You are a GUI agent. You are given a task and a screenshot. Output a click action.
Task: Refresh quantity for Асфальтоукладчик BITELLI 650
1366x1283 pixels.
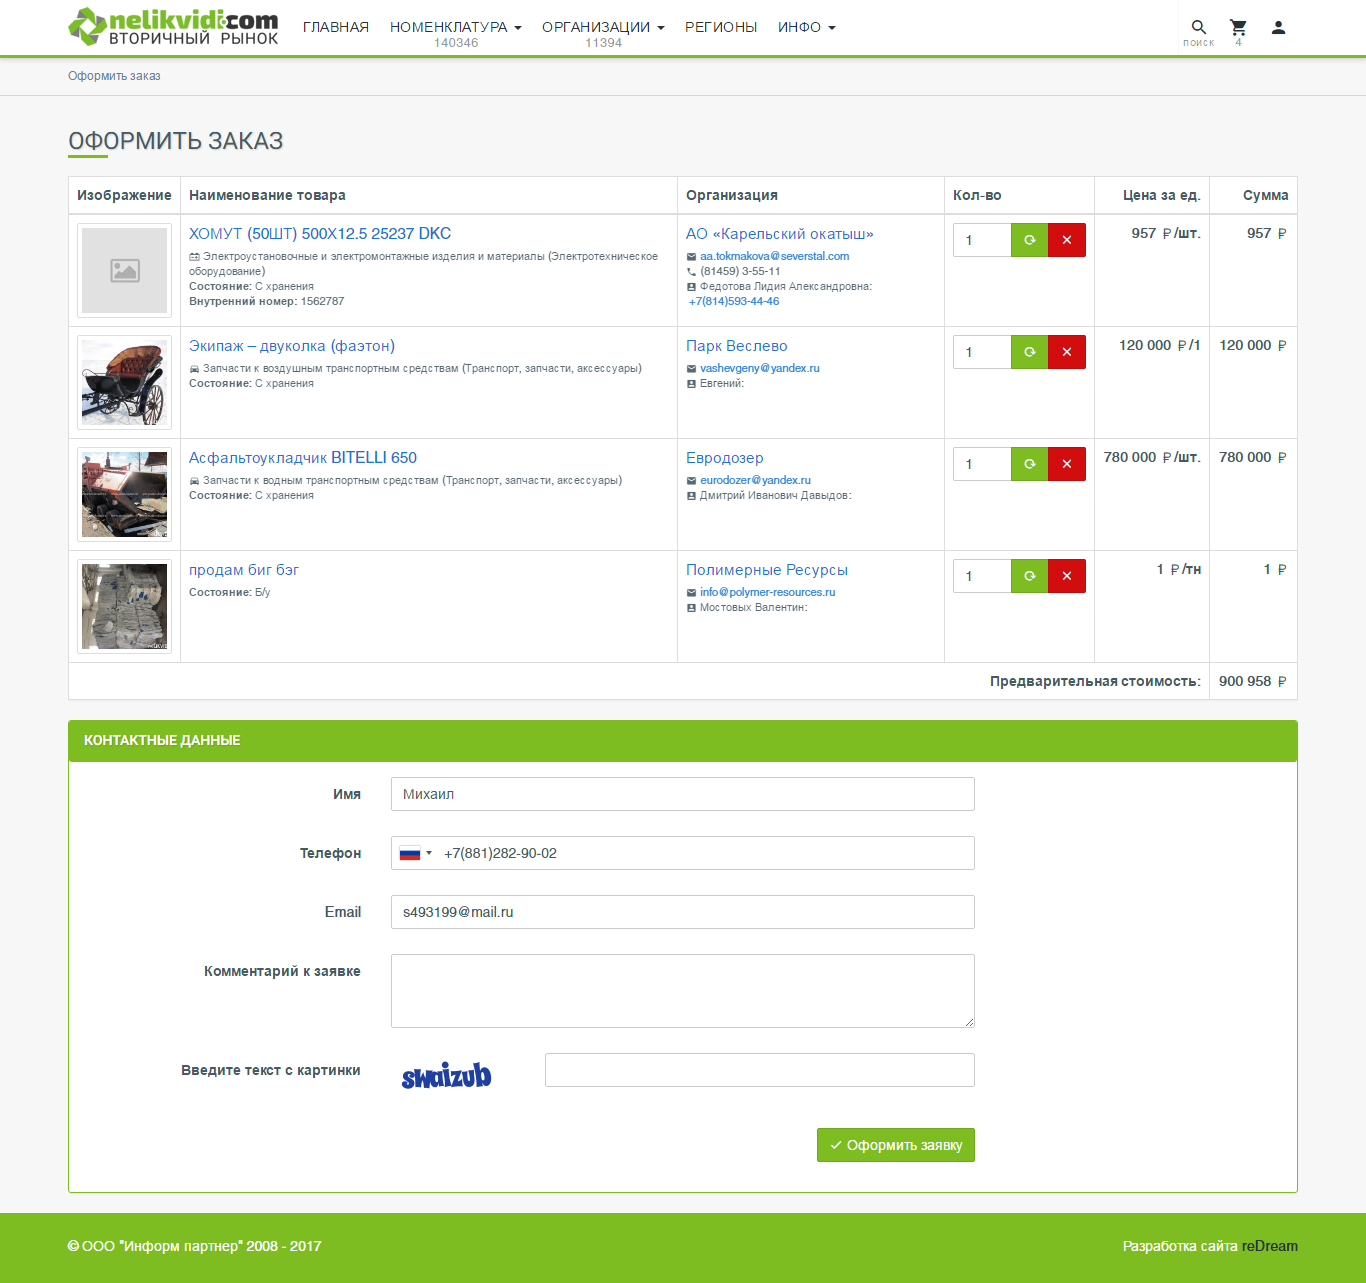click(x=1029, y=464)
